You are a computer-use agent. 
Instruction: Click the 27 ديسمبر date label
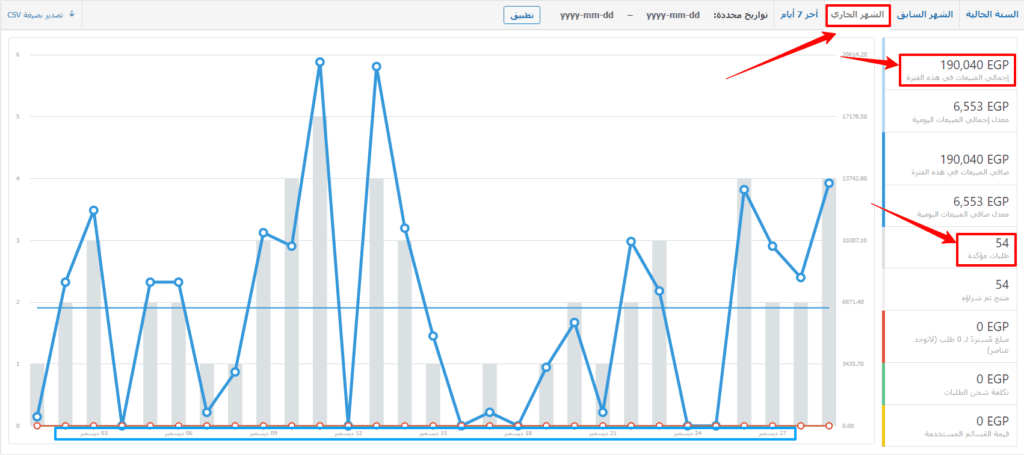click(772, 433)
